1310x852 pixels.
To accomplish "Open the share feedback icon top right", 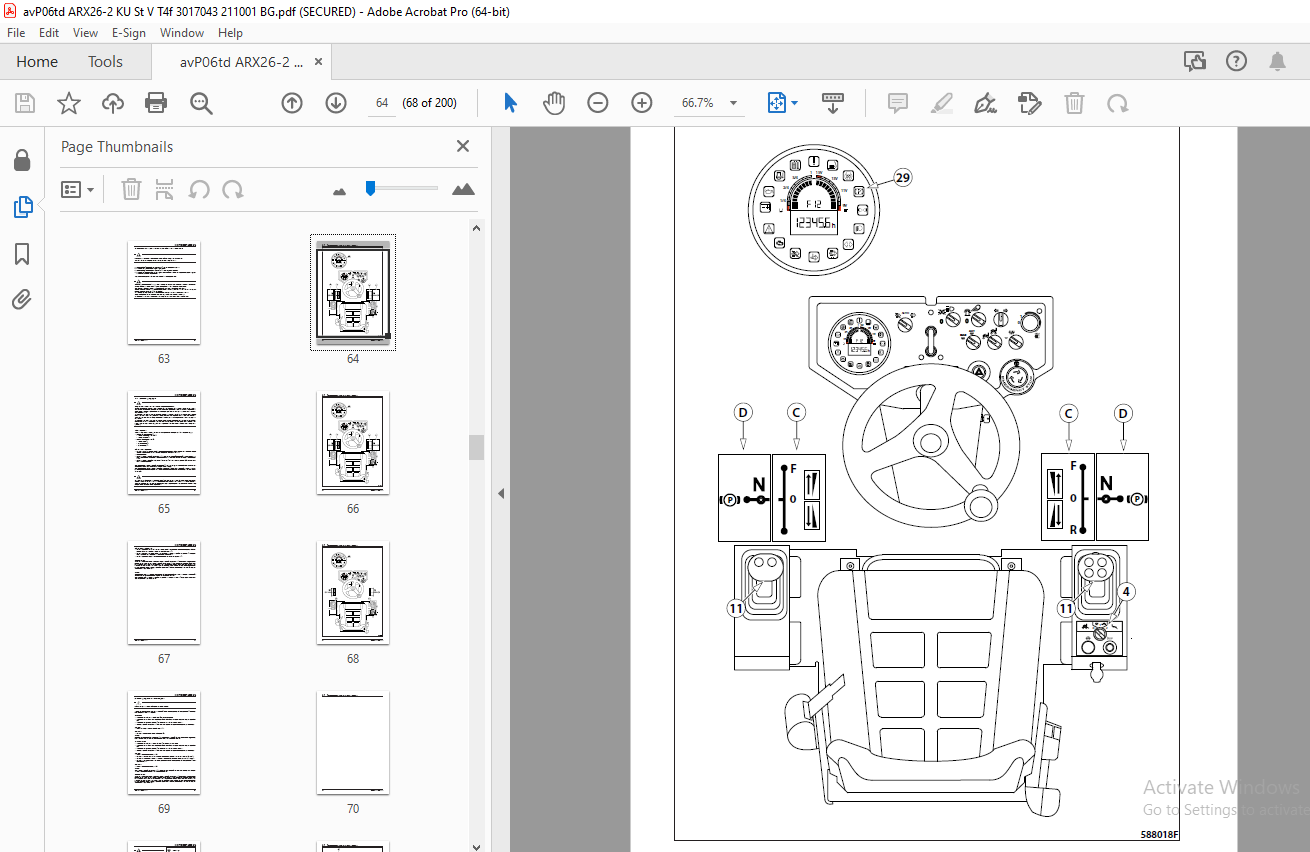I will coord(1195,62).
